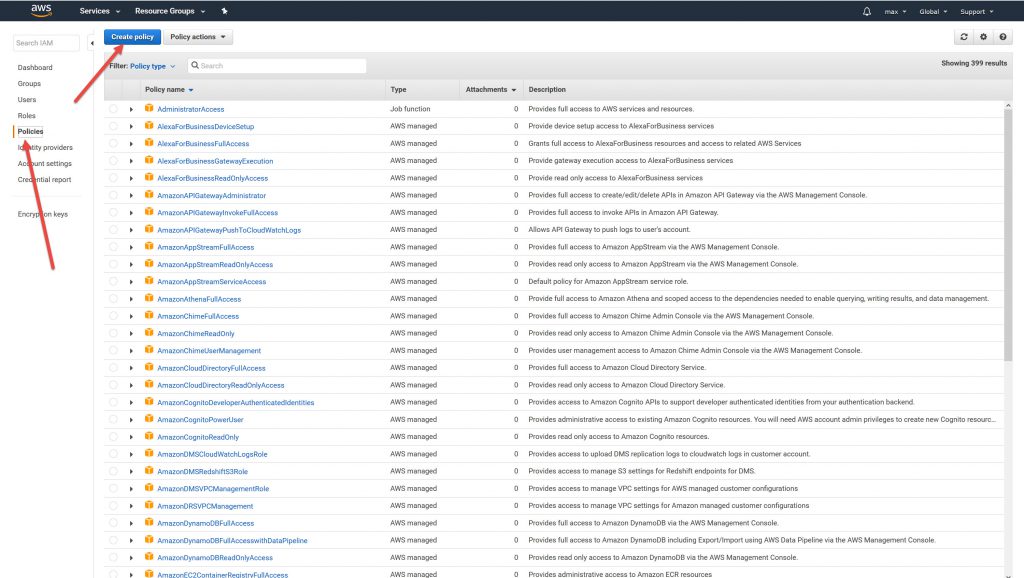Open the Services menu
Screen dimensions: 1024x578
tap(100, 11)
